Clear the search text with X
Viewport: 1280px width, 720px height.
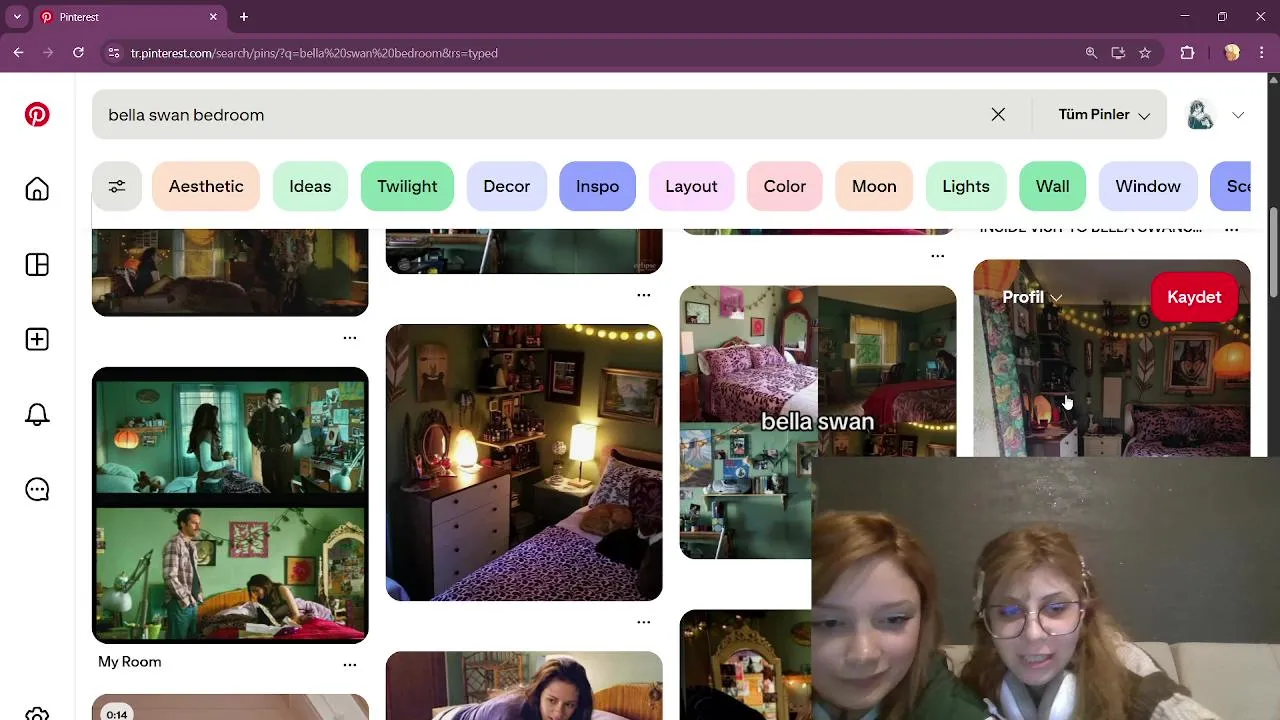[x=998, y=114]
